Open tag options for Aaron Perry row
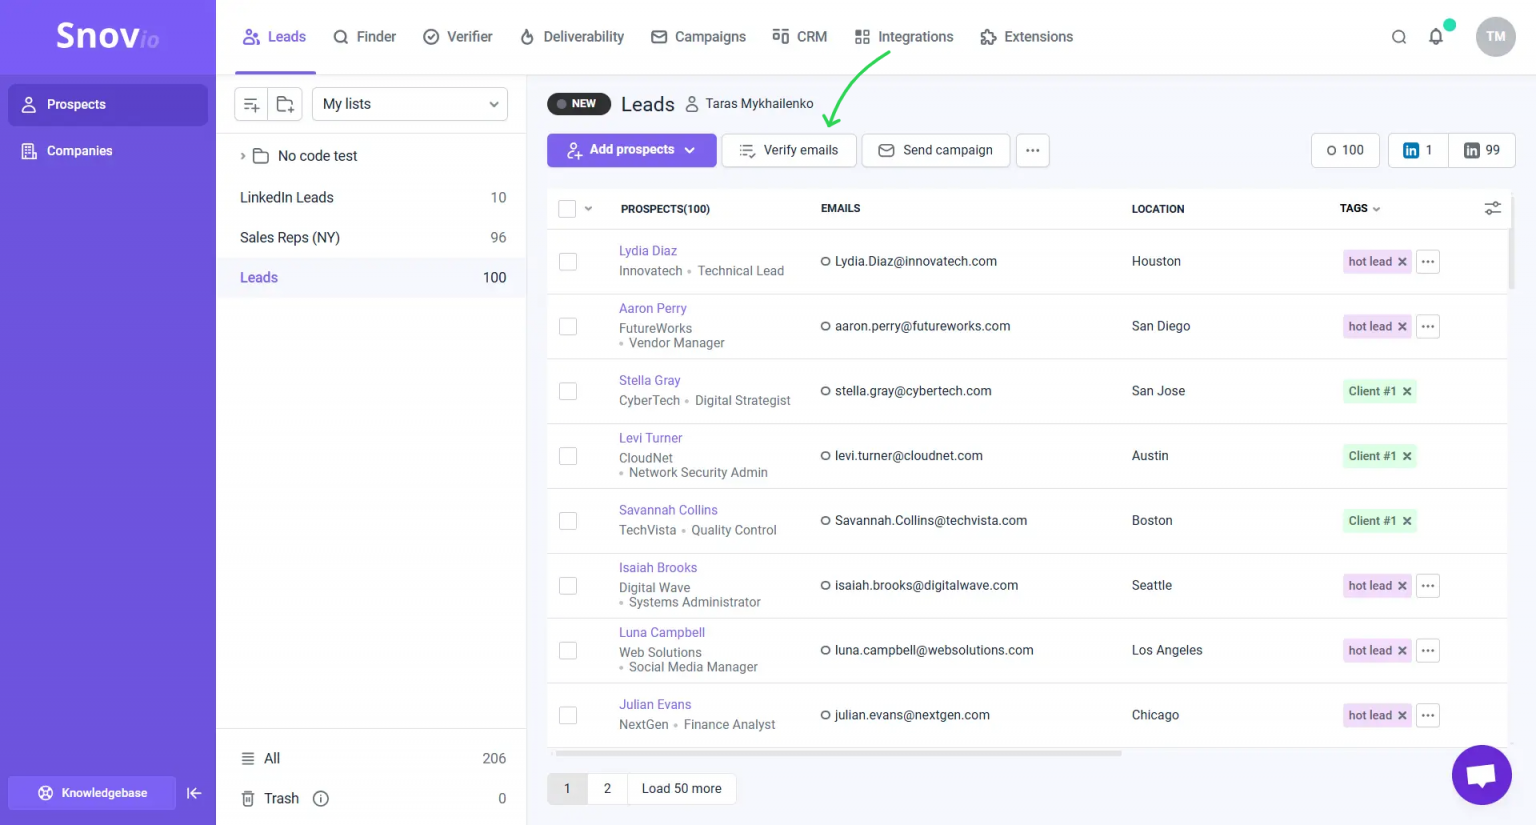Image resolution: width=1536 pixels, height=825 pixels. tap(1428, 326)
